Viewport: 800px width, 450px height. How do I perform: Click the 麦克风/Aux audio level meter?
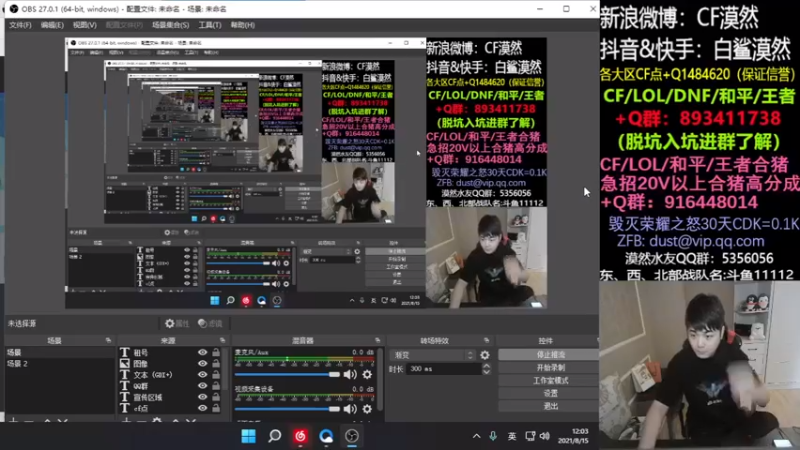coord(305,360)
